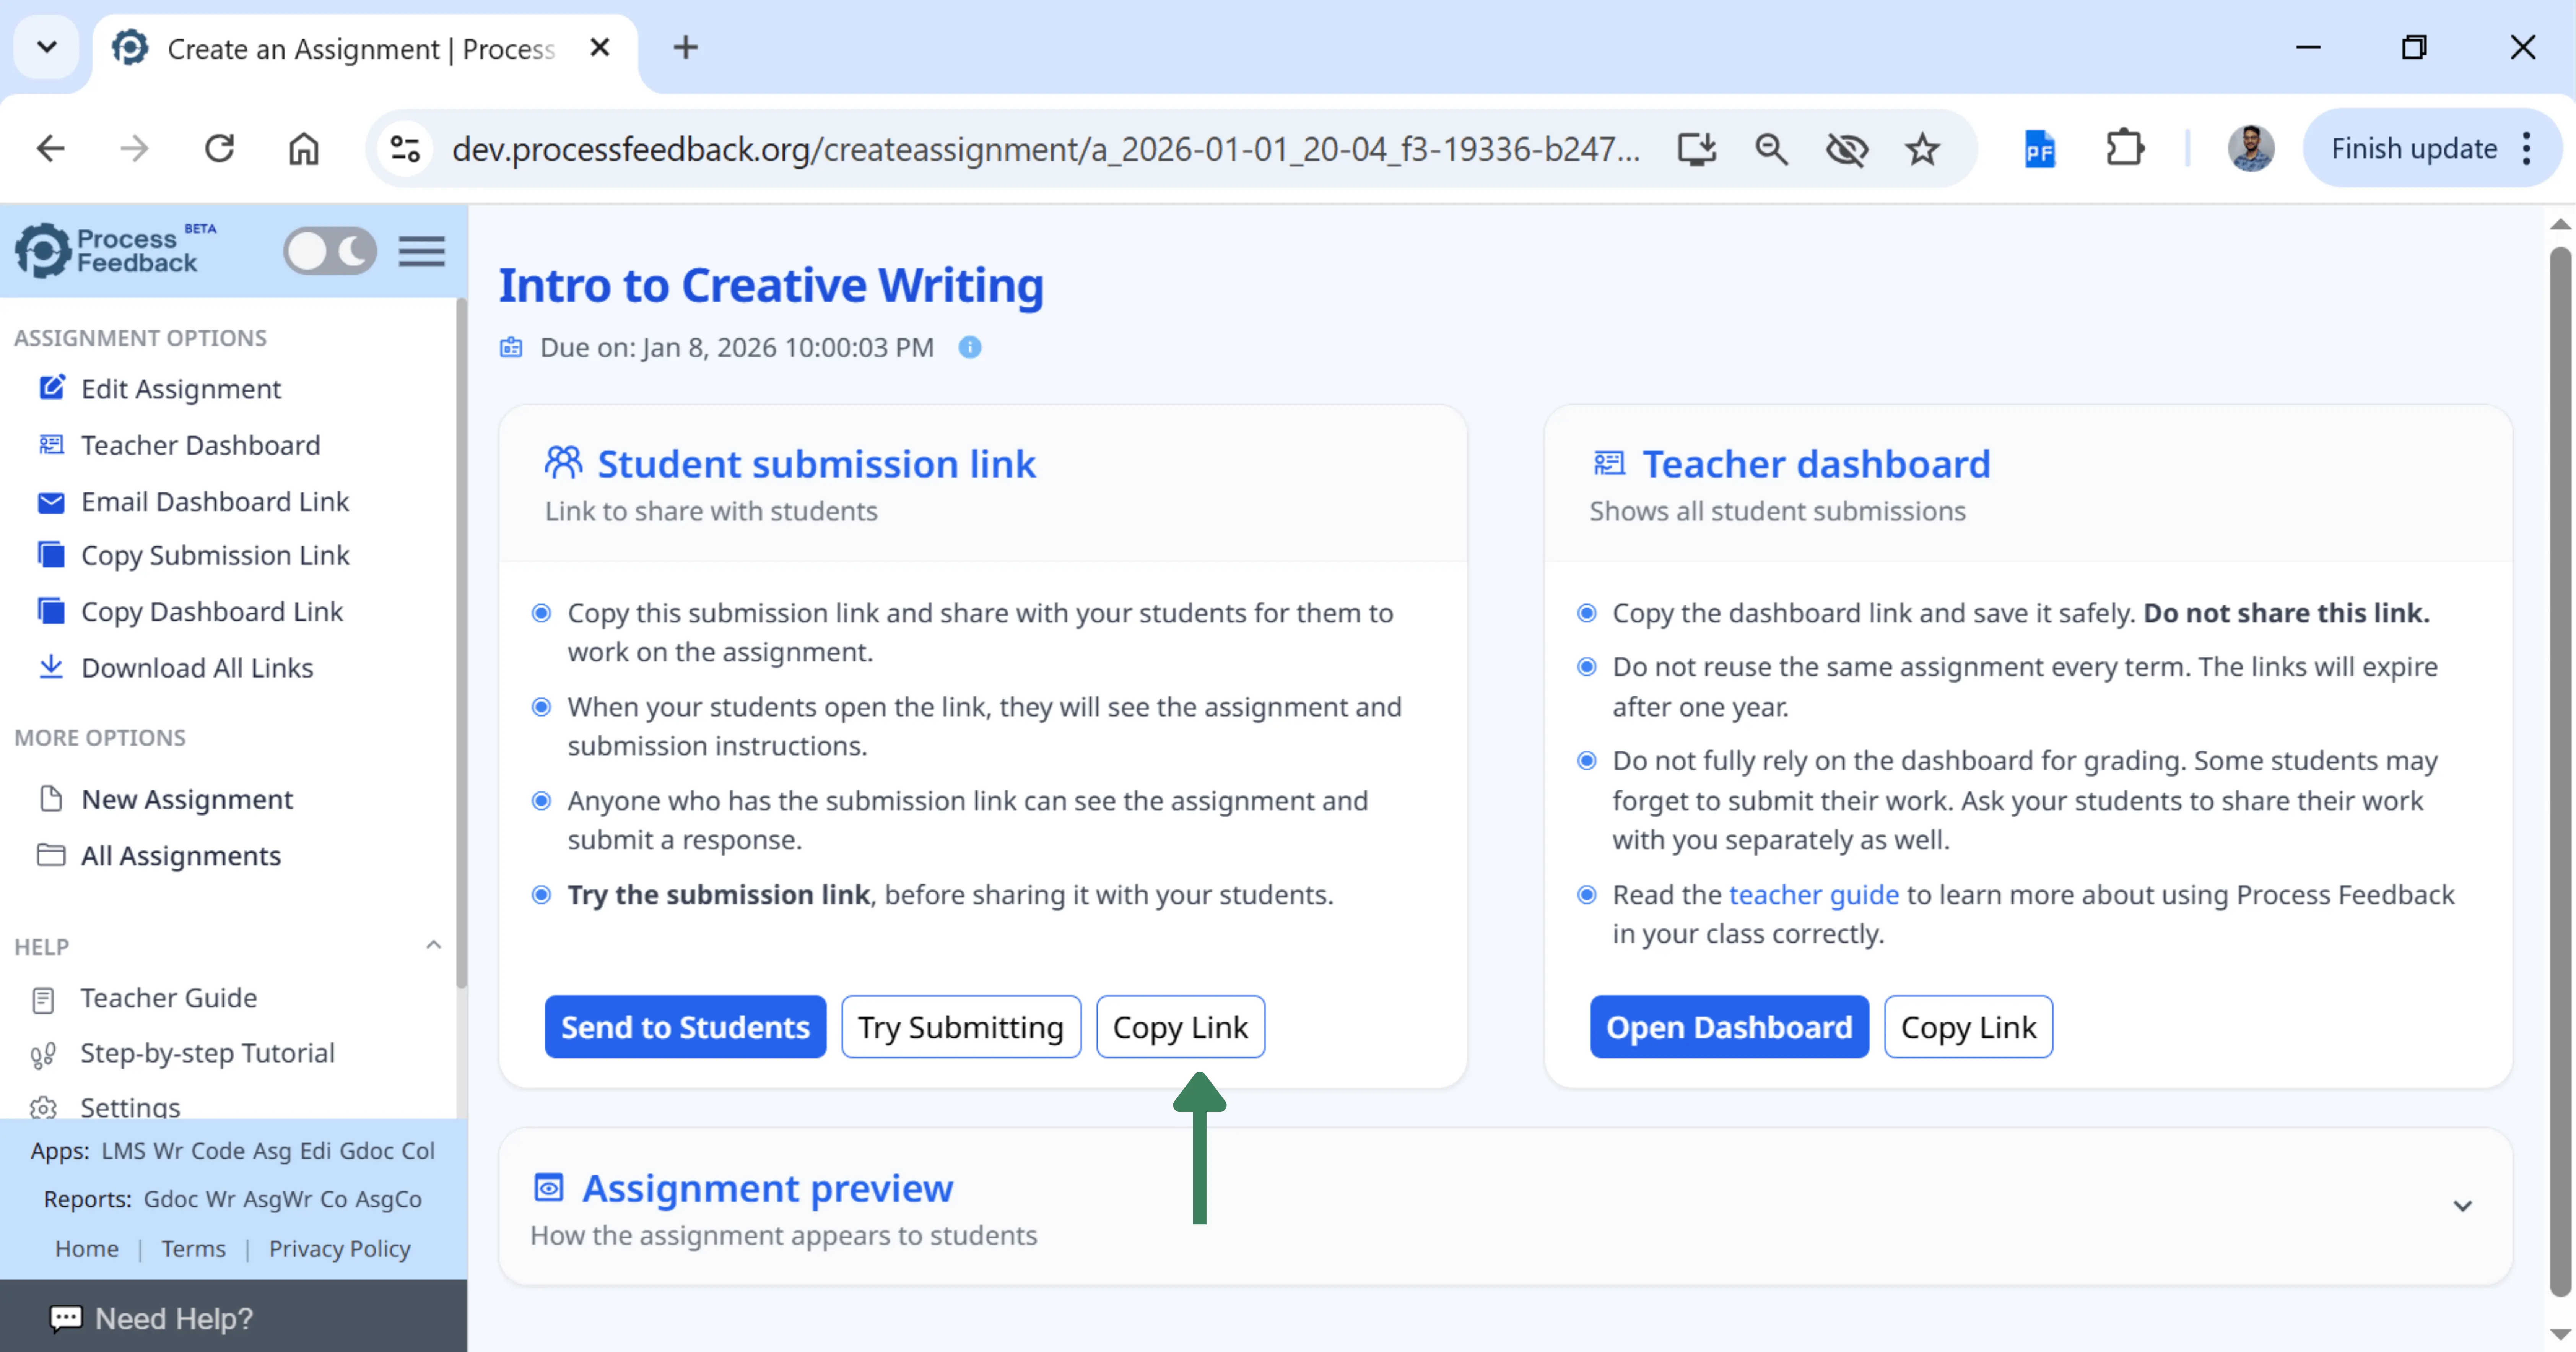
Task: Click the hamburger menu icon in sidebar
Action: pos(421,251)
